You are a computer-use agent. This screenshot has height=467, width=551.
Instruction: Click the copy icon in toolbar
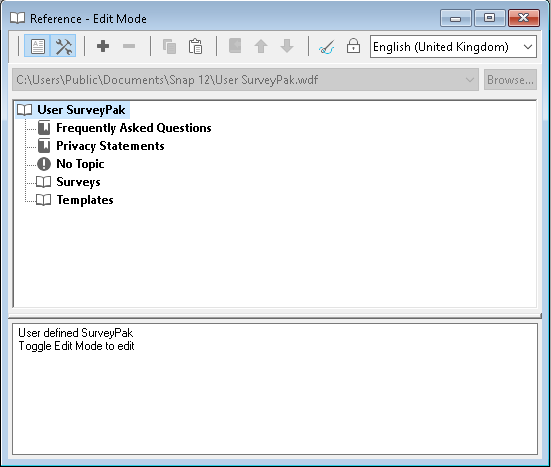169,46
